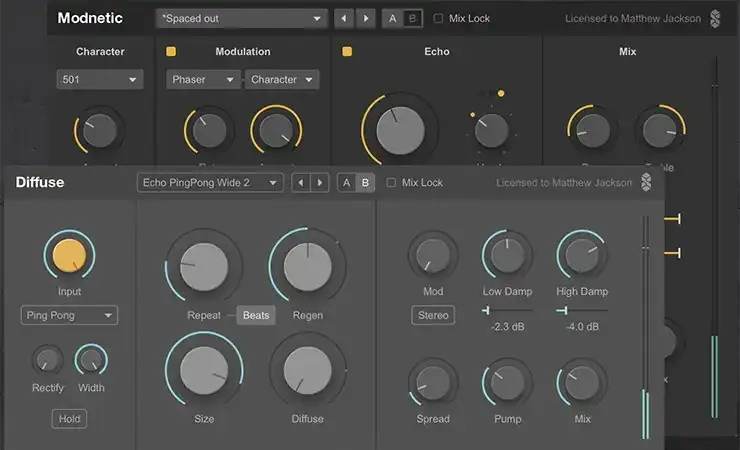The image size is (740, 450).
Task: Select A state in Modnetic
Action: (x=393, y=19)
